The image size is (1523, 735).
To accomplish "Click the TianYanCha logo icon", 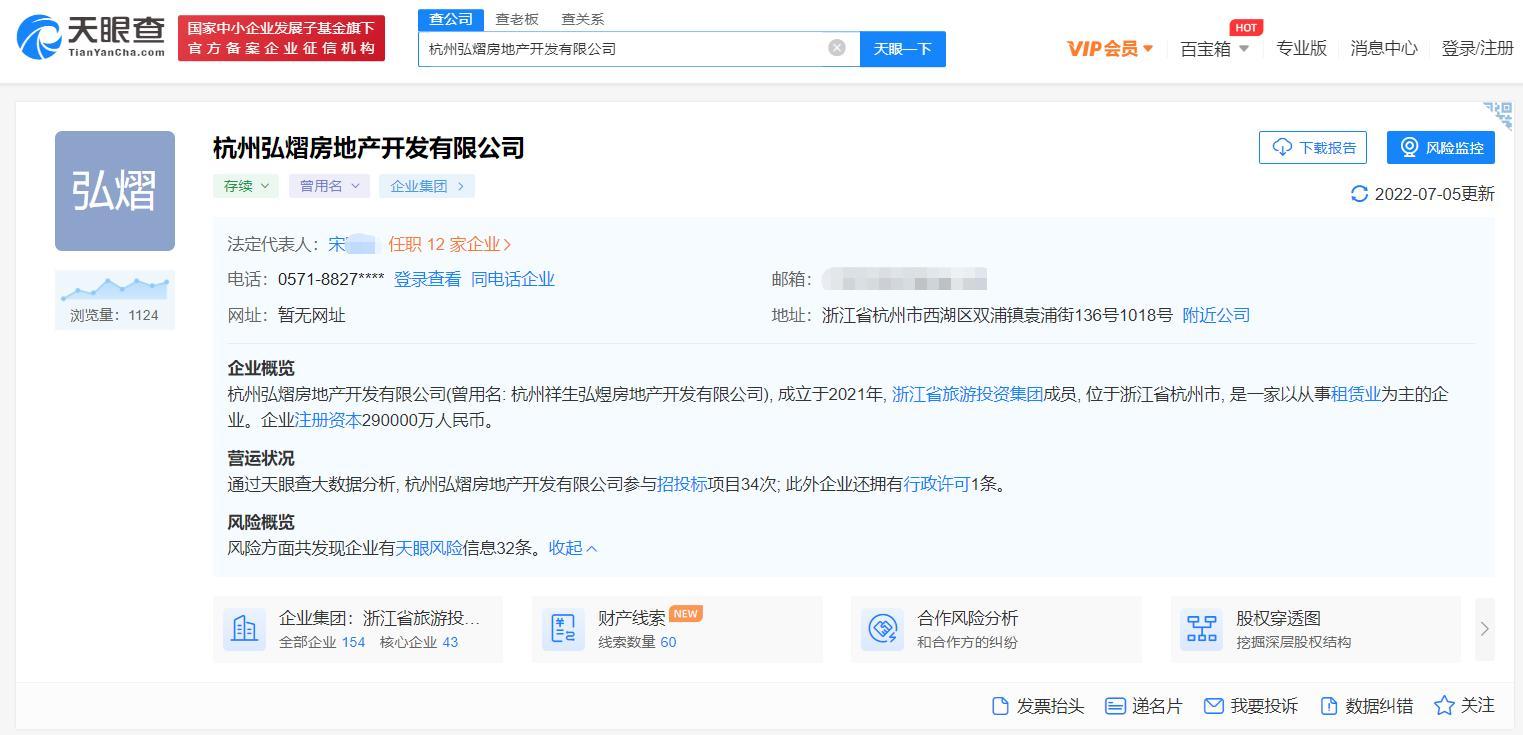I will point(38,37).
